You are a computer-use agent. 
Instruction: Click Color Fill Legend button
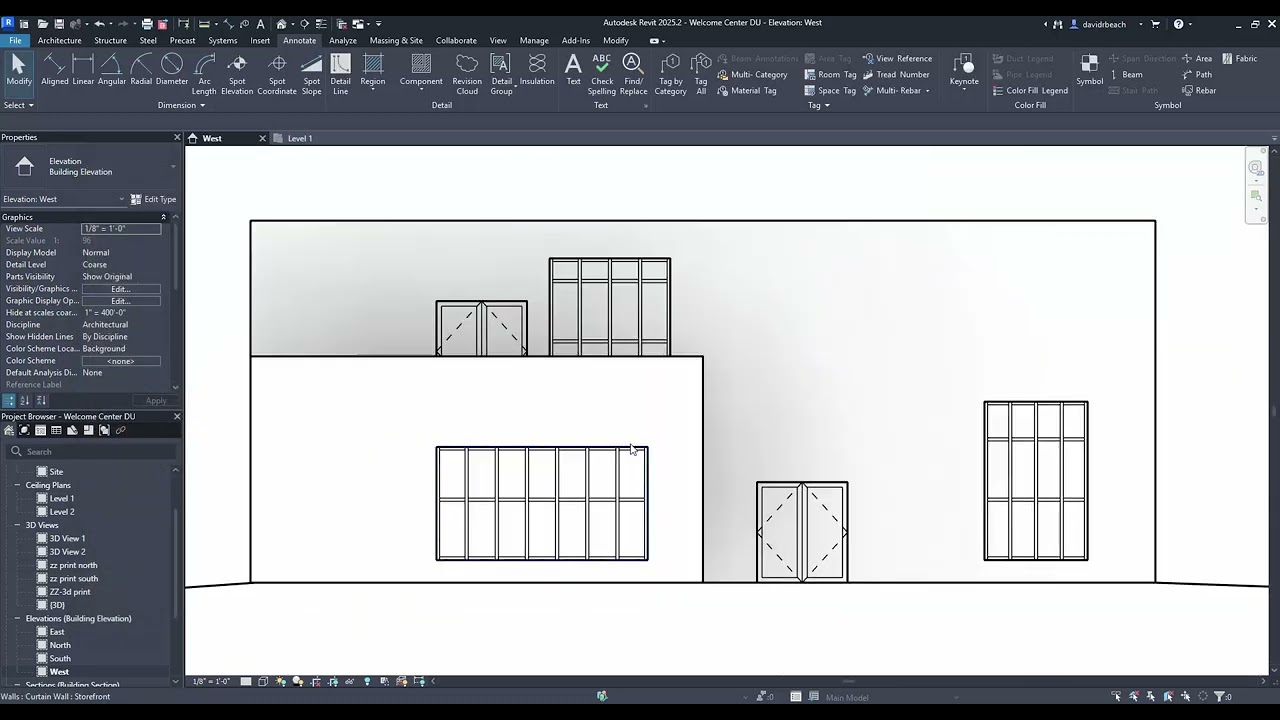click(x=1030, y=90)
